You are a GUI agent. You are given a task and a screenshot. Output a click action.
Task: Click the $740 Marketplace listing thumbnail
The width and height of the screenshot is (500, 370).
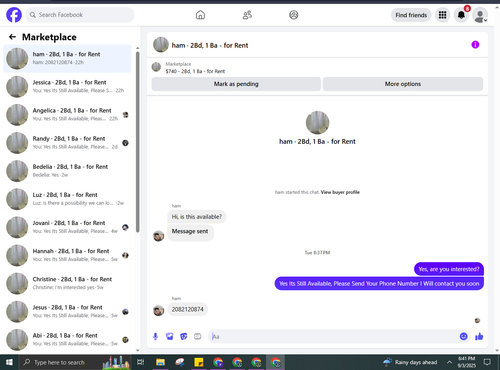pyautogui.click(x=156, y=67)
